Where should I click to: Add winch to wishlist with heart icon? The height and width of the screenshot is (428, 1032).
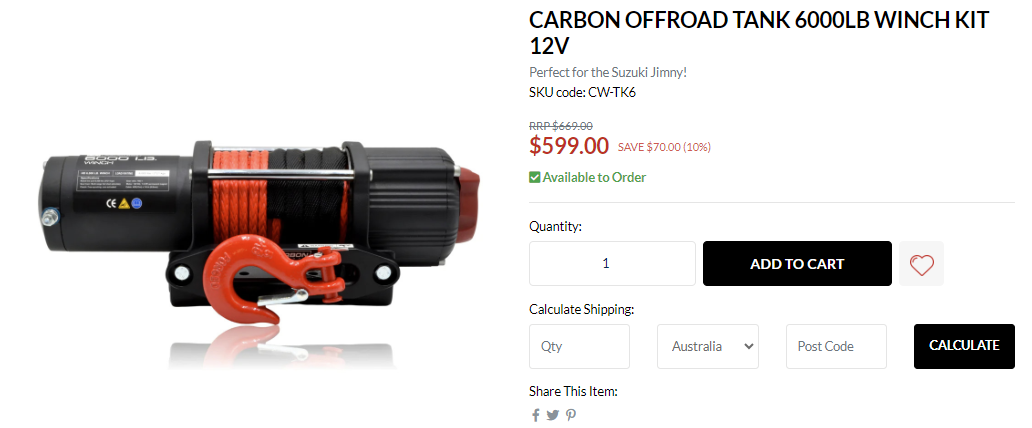(921, 264)
